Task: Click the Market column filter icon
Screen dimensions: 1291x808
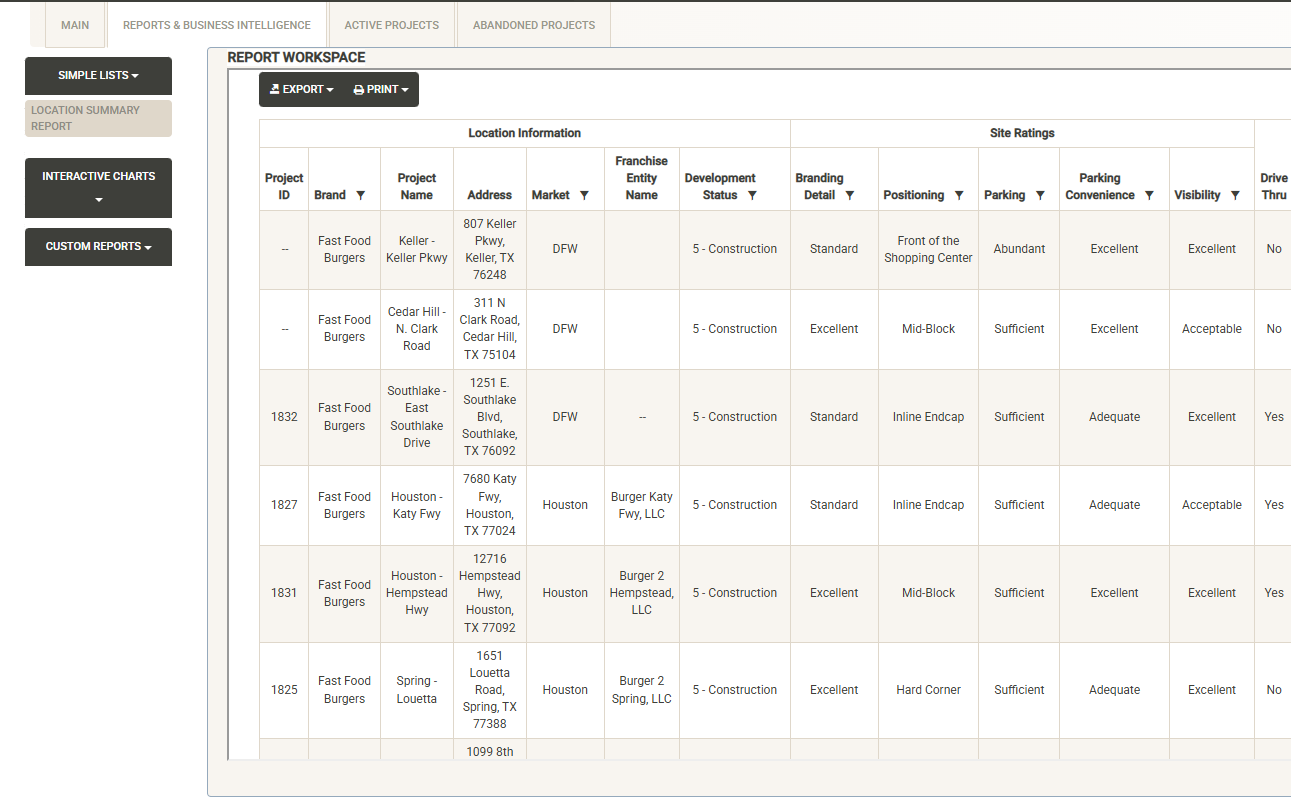Action: 584,196
